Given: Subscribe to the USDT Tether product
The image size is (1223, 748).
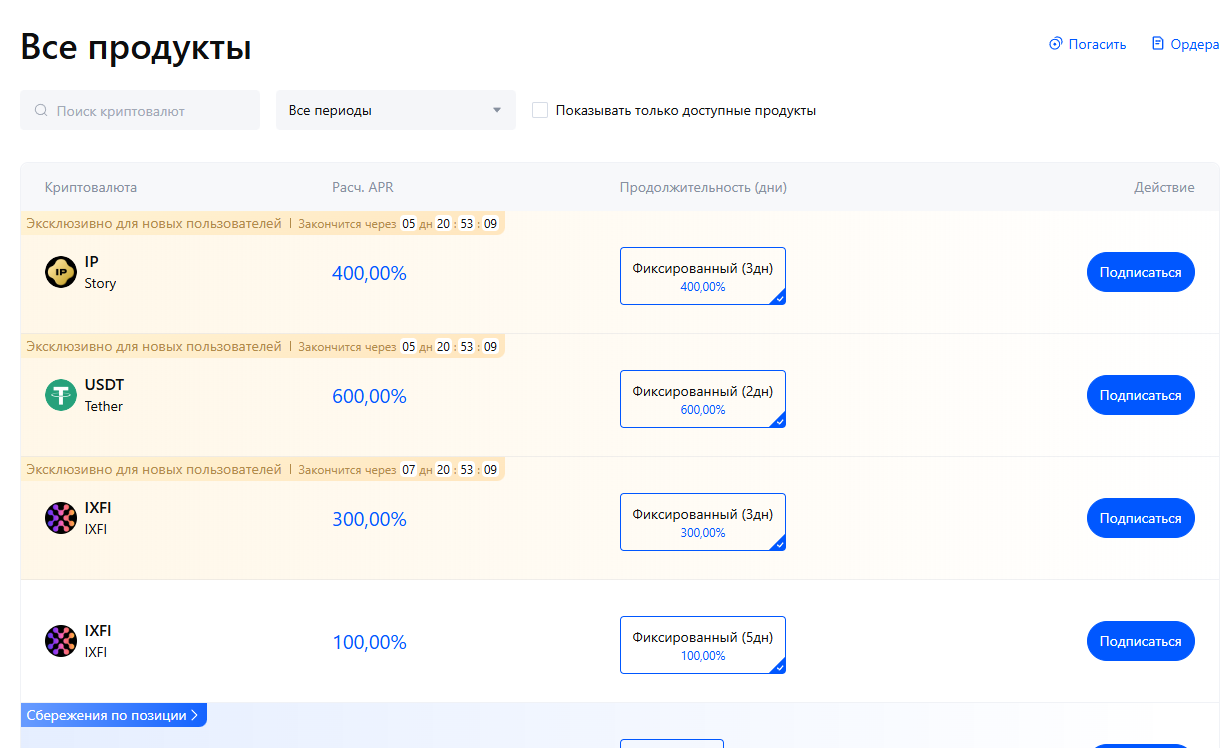Looking at the screenshot, I should point(1141,395).
